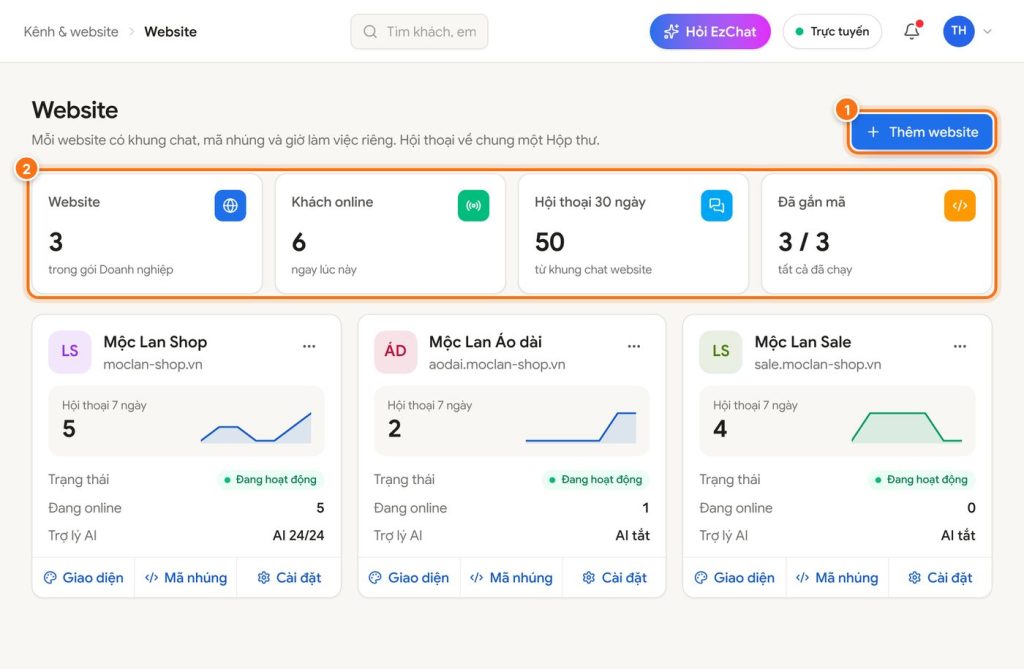This screenshot has height=669, width=1024.
Task: Click the orange Đã gắn mã code icon
Action: 959,206
